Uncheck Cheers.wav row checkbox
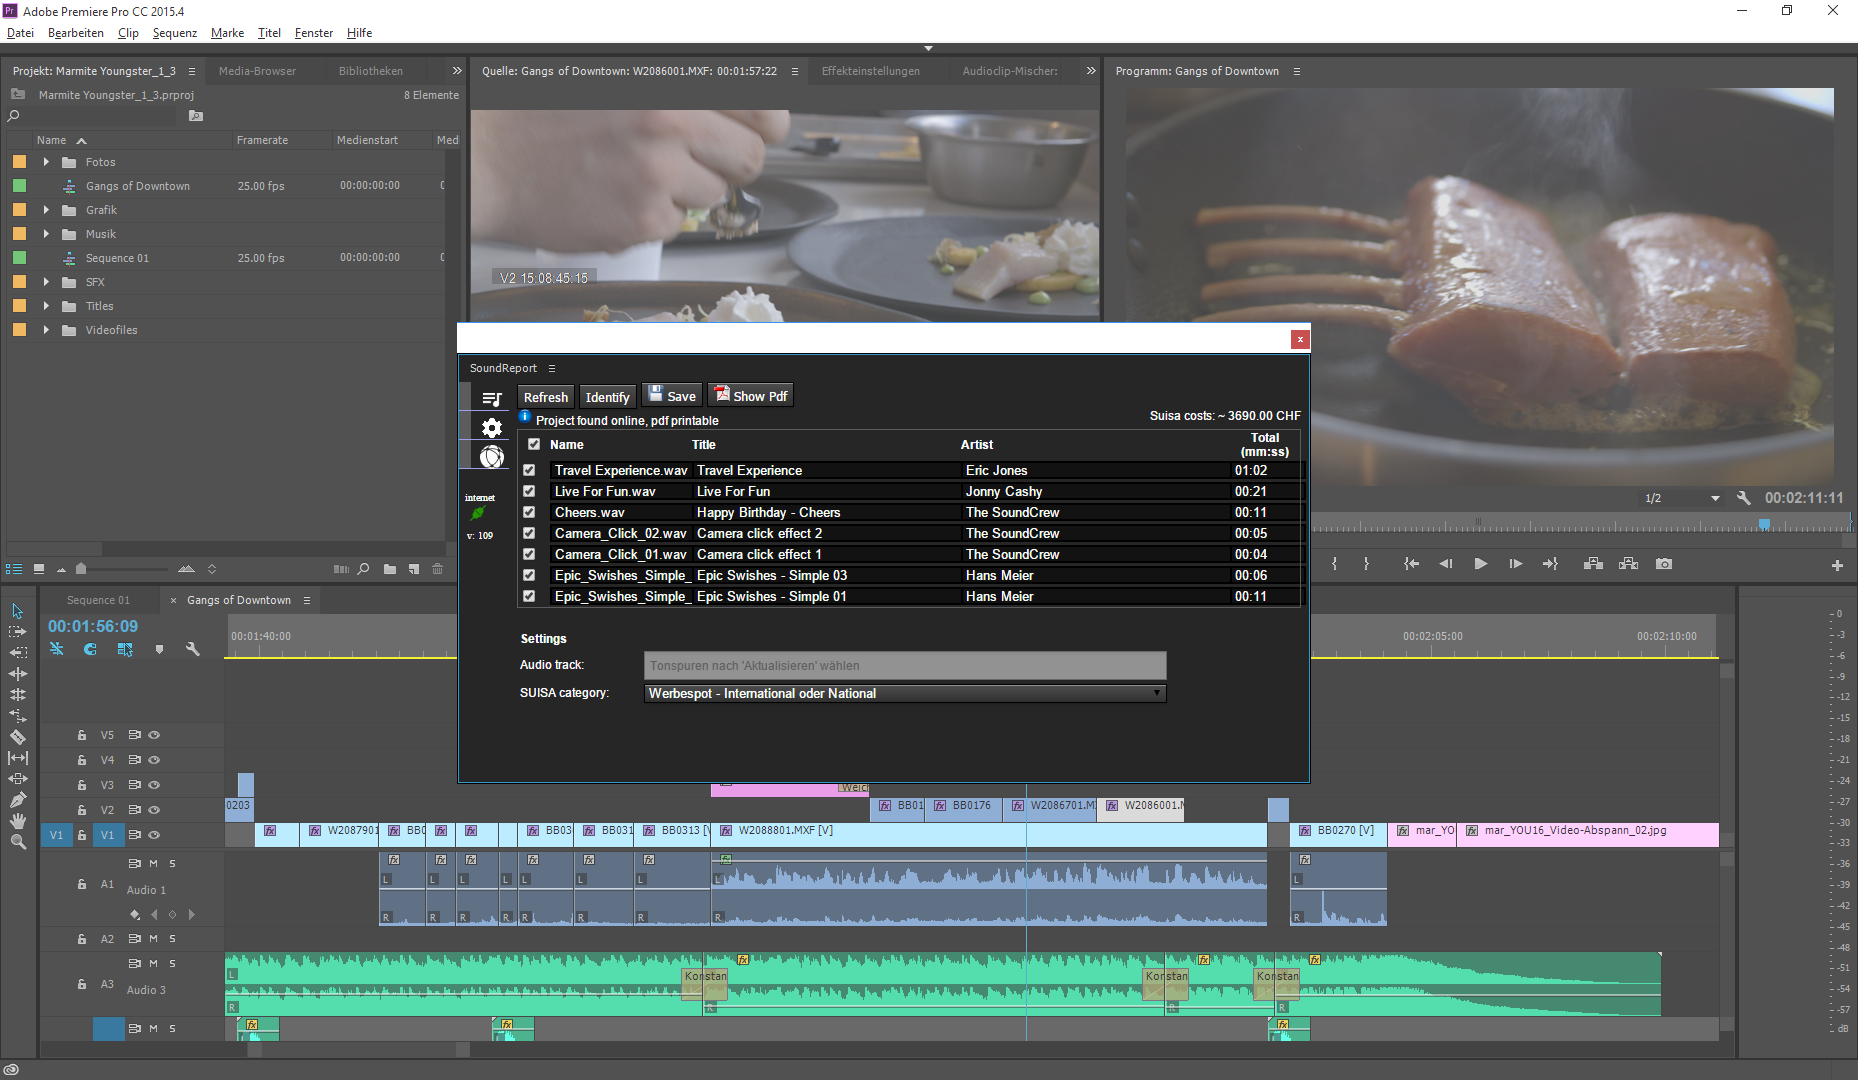Image resolution: width=1858 pixels, height=1080 pixels. click(529, 512)
